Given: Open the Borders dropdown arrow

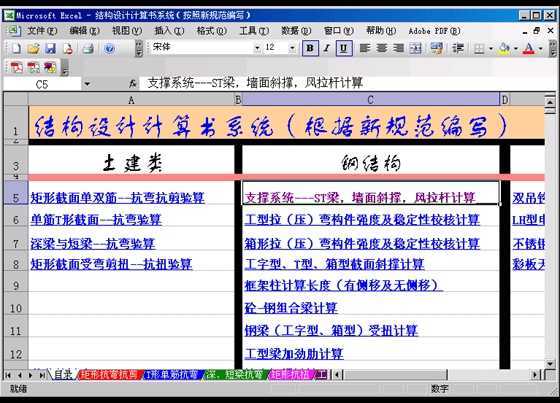Looking at the screenshot, I should click(x=491, y=49).
